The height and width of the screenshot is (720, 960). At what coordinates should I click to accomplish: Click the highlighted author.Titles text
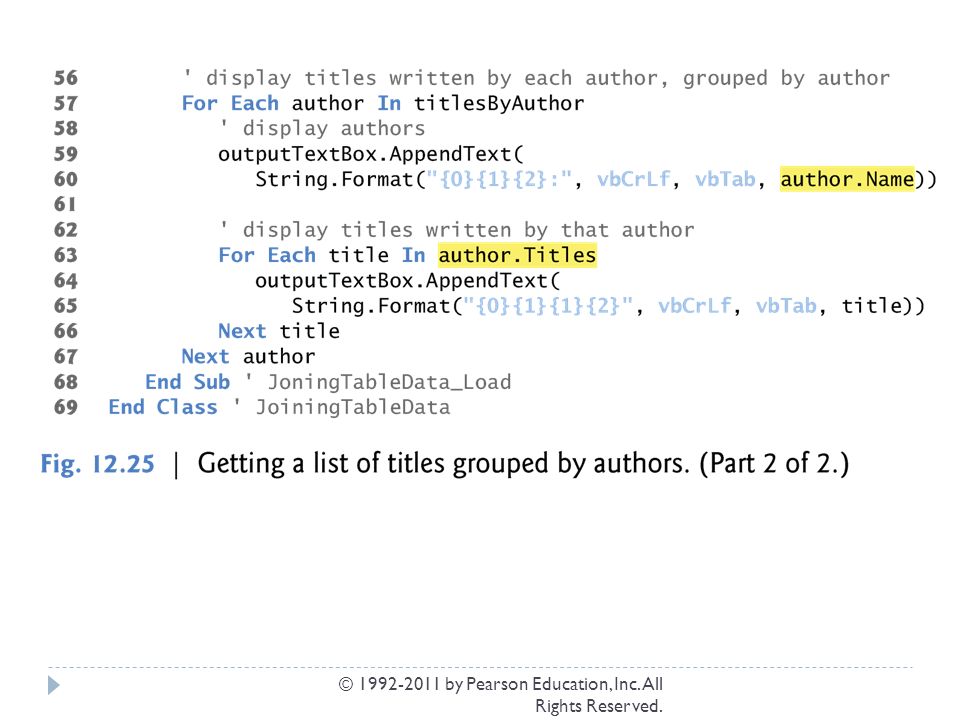pyautogui.click(x=517, y=255)
